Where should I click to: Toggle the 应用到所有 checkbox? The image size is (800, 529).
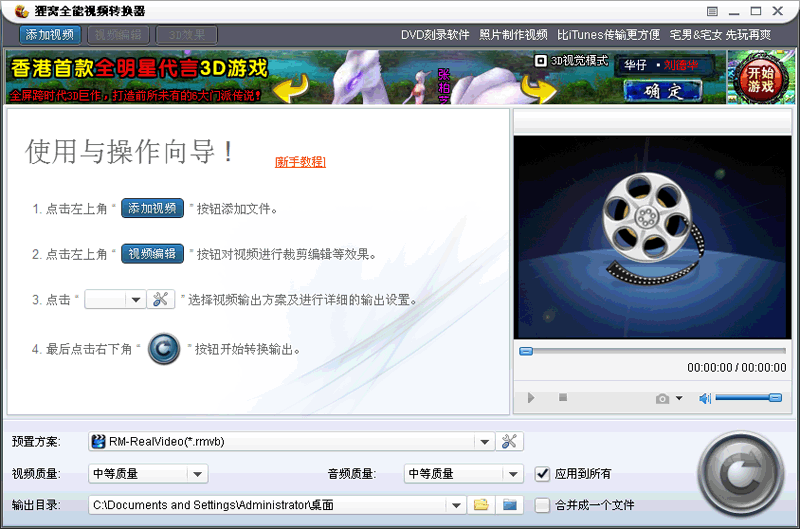coord(542,474)
